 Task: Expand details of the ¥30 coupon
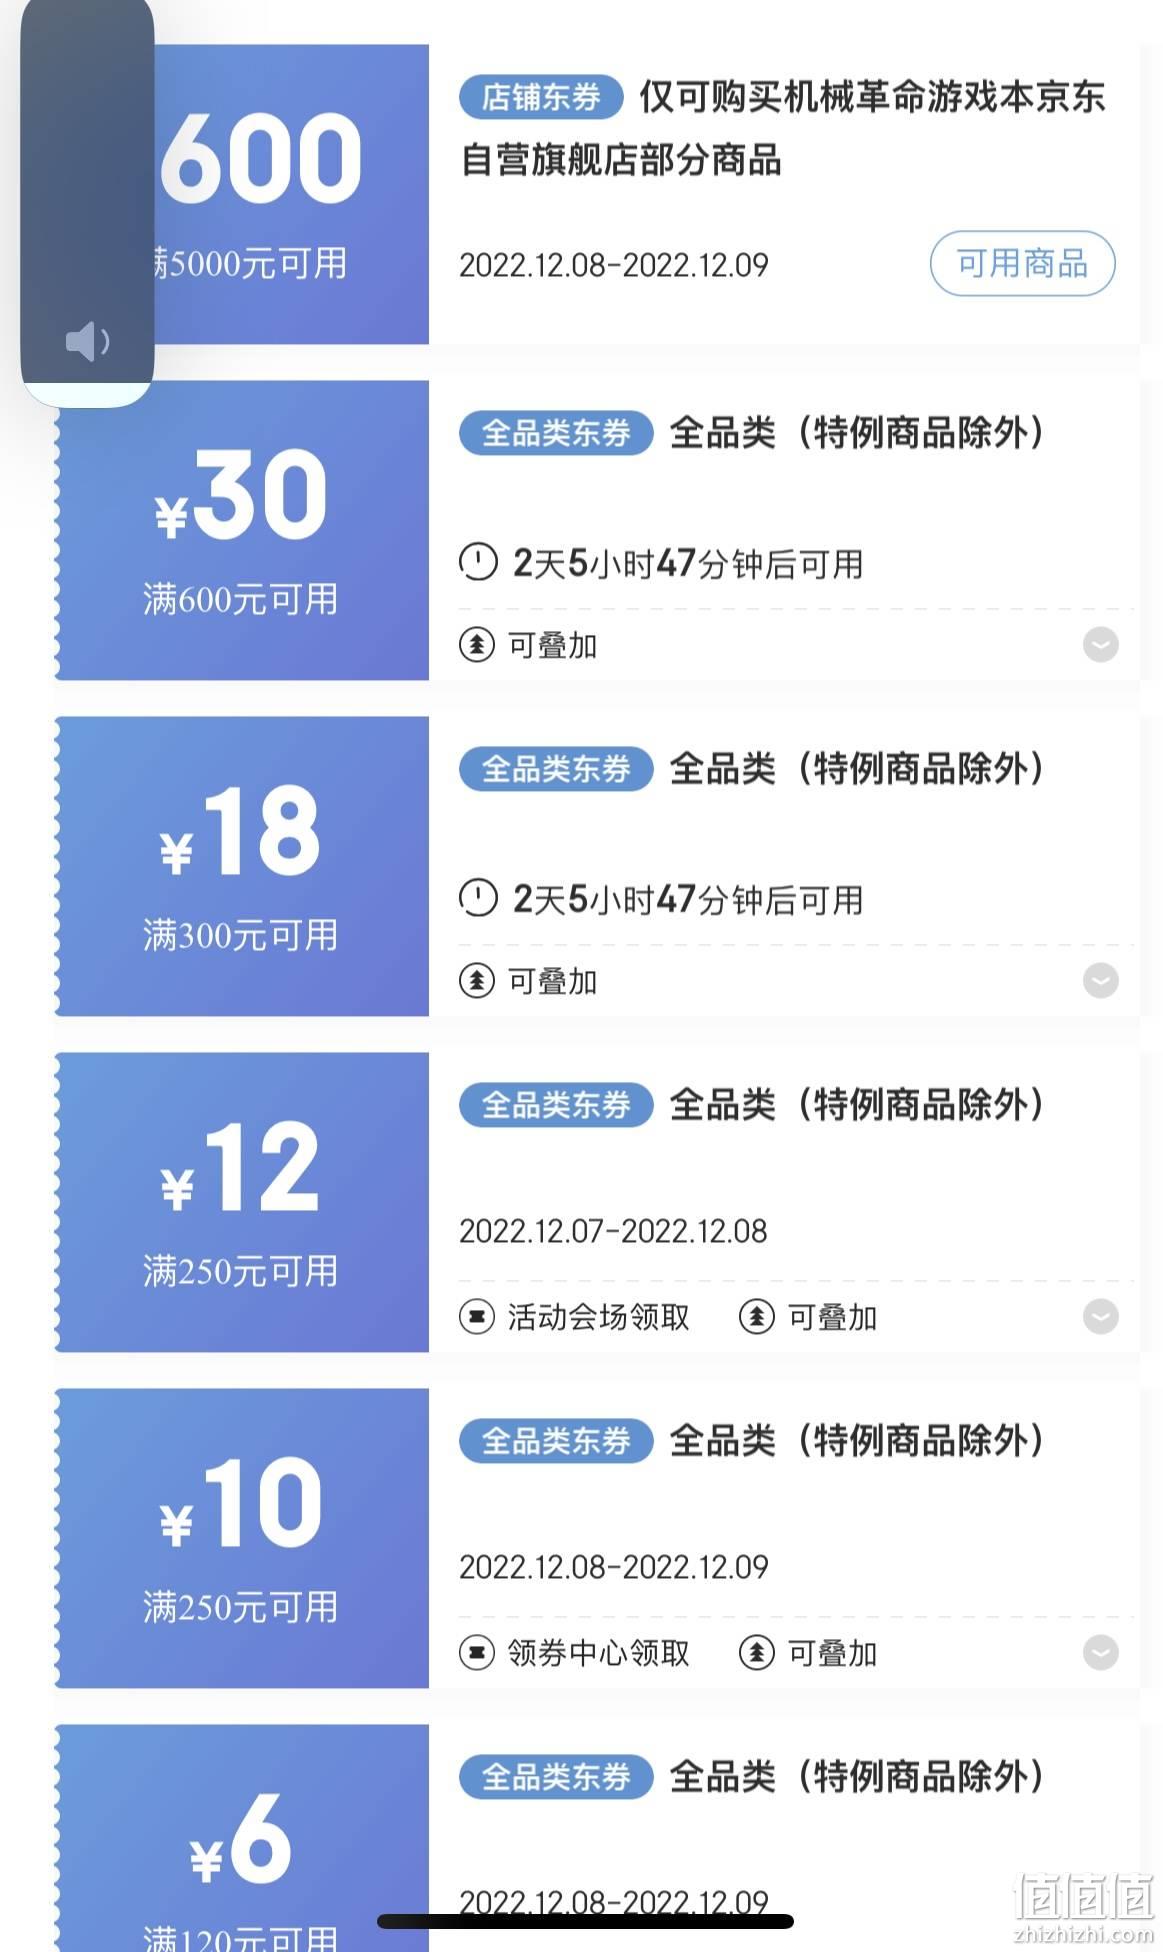pyautogui.click(x=1101, y=645)
